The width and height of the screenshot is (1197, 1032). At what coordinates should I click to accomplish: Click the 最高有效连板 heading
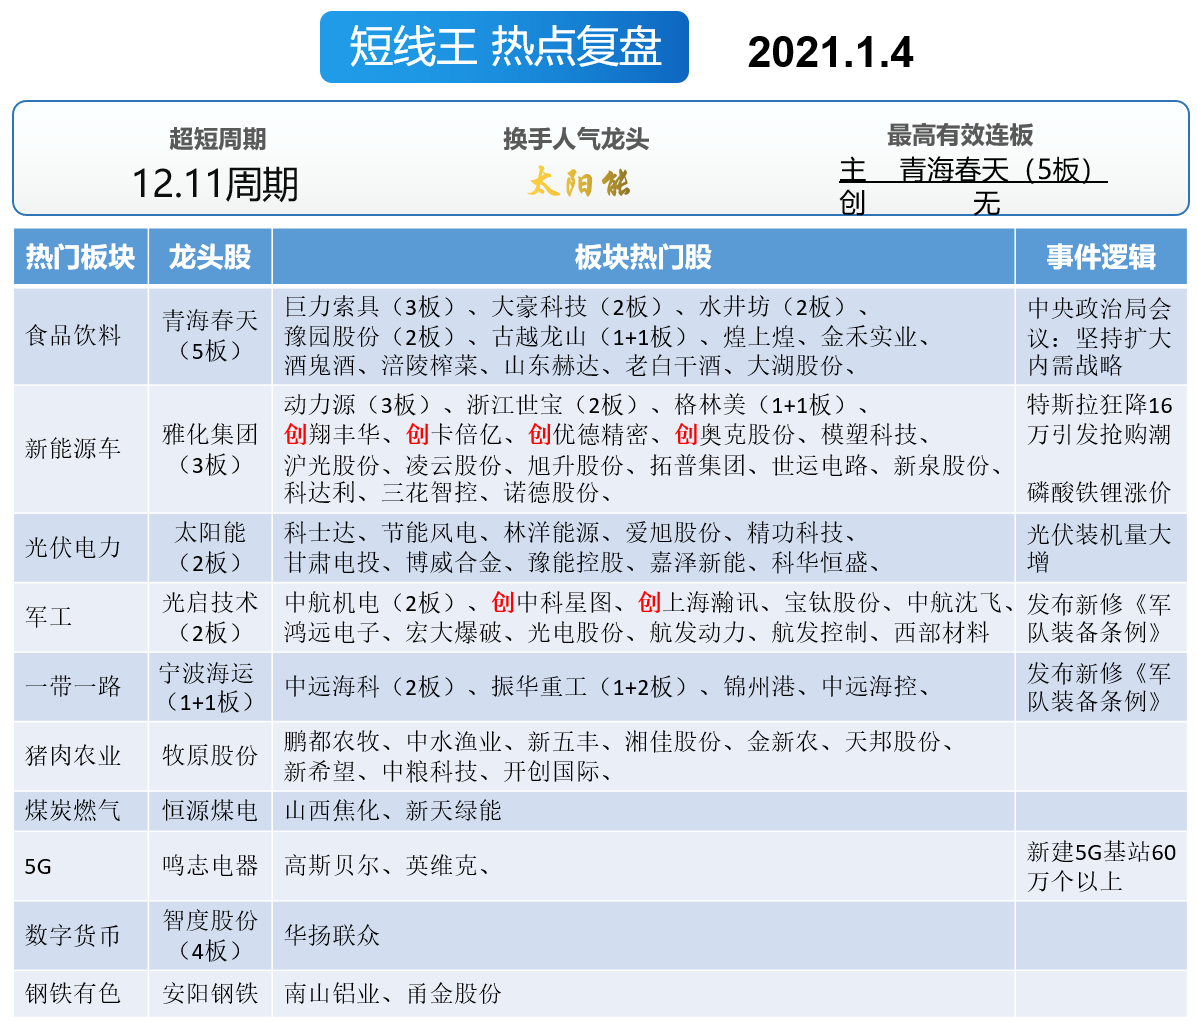tap(960, 135)
